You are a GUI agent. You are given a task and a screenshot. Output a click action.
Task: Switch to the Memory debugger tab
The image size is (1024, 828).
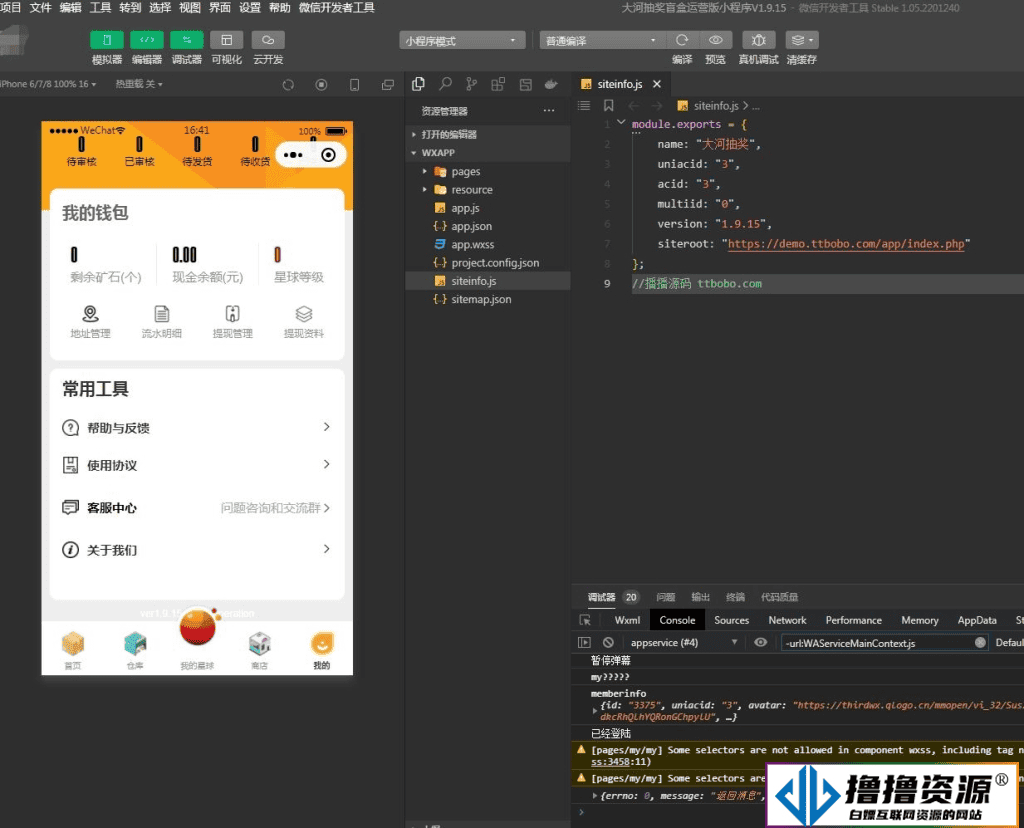click(920, 620)
